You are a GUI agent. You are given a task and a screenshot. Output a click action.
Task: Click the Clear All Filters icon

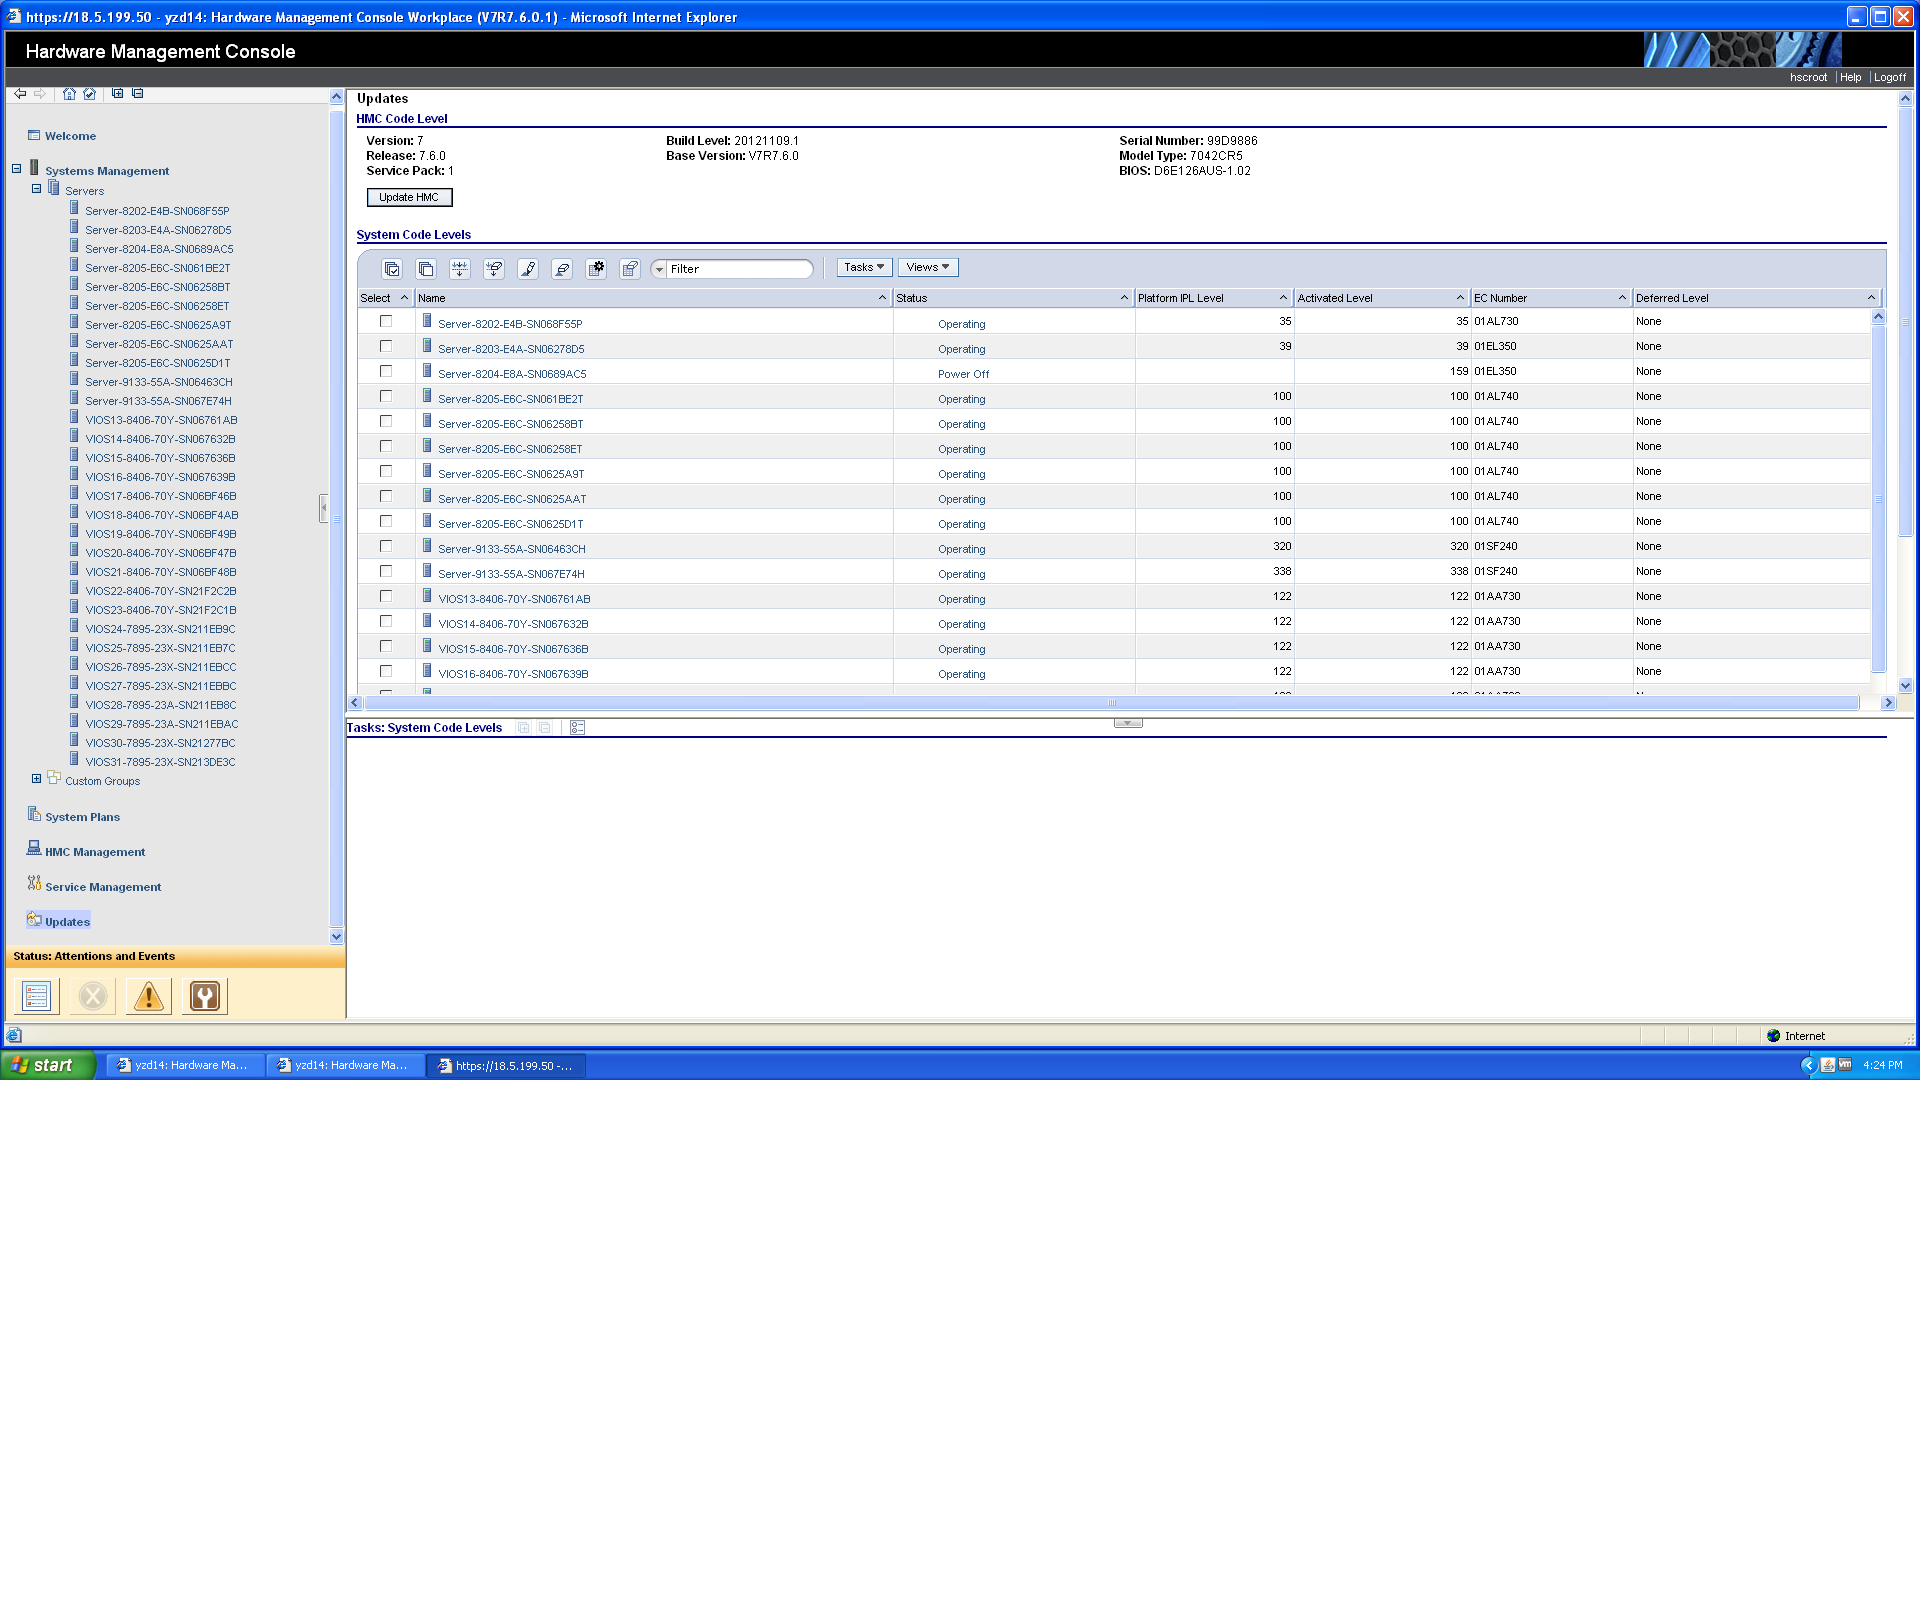(x=494, y=269)
